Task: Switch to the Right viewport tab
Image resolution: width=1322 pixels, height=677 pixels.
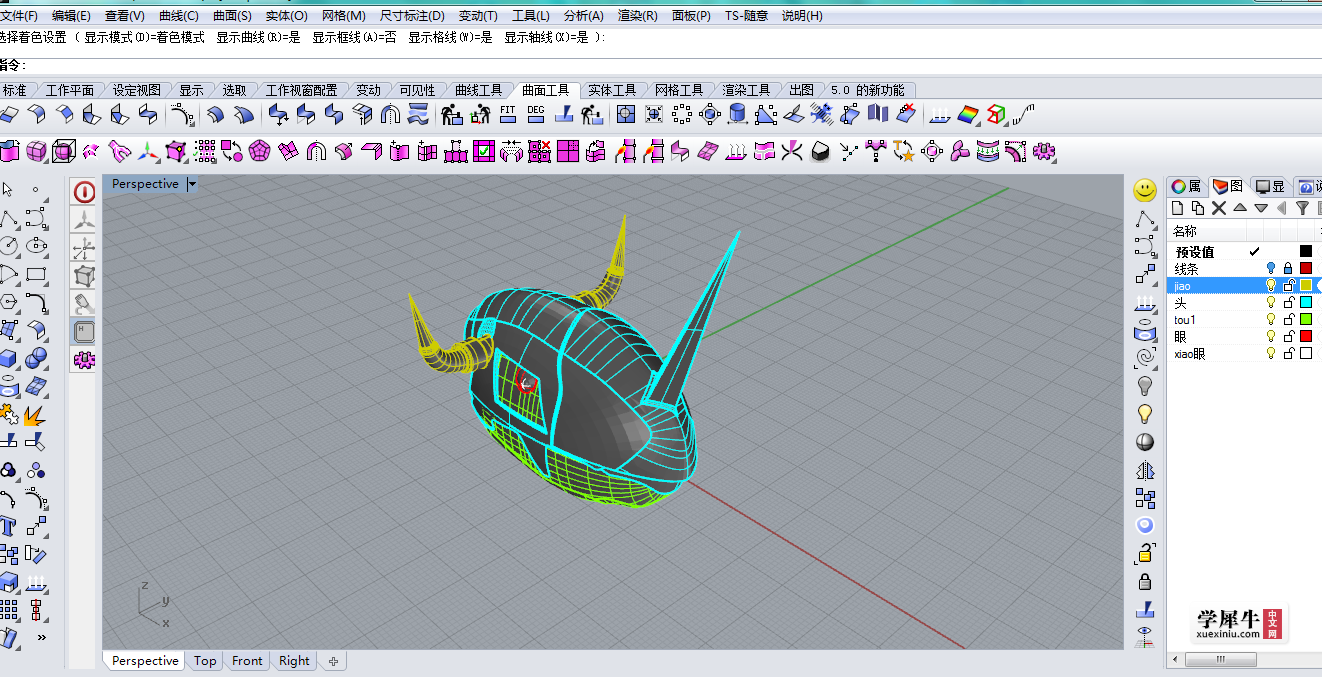Action: (294, 661)
